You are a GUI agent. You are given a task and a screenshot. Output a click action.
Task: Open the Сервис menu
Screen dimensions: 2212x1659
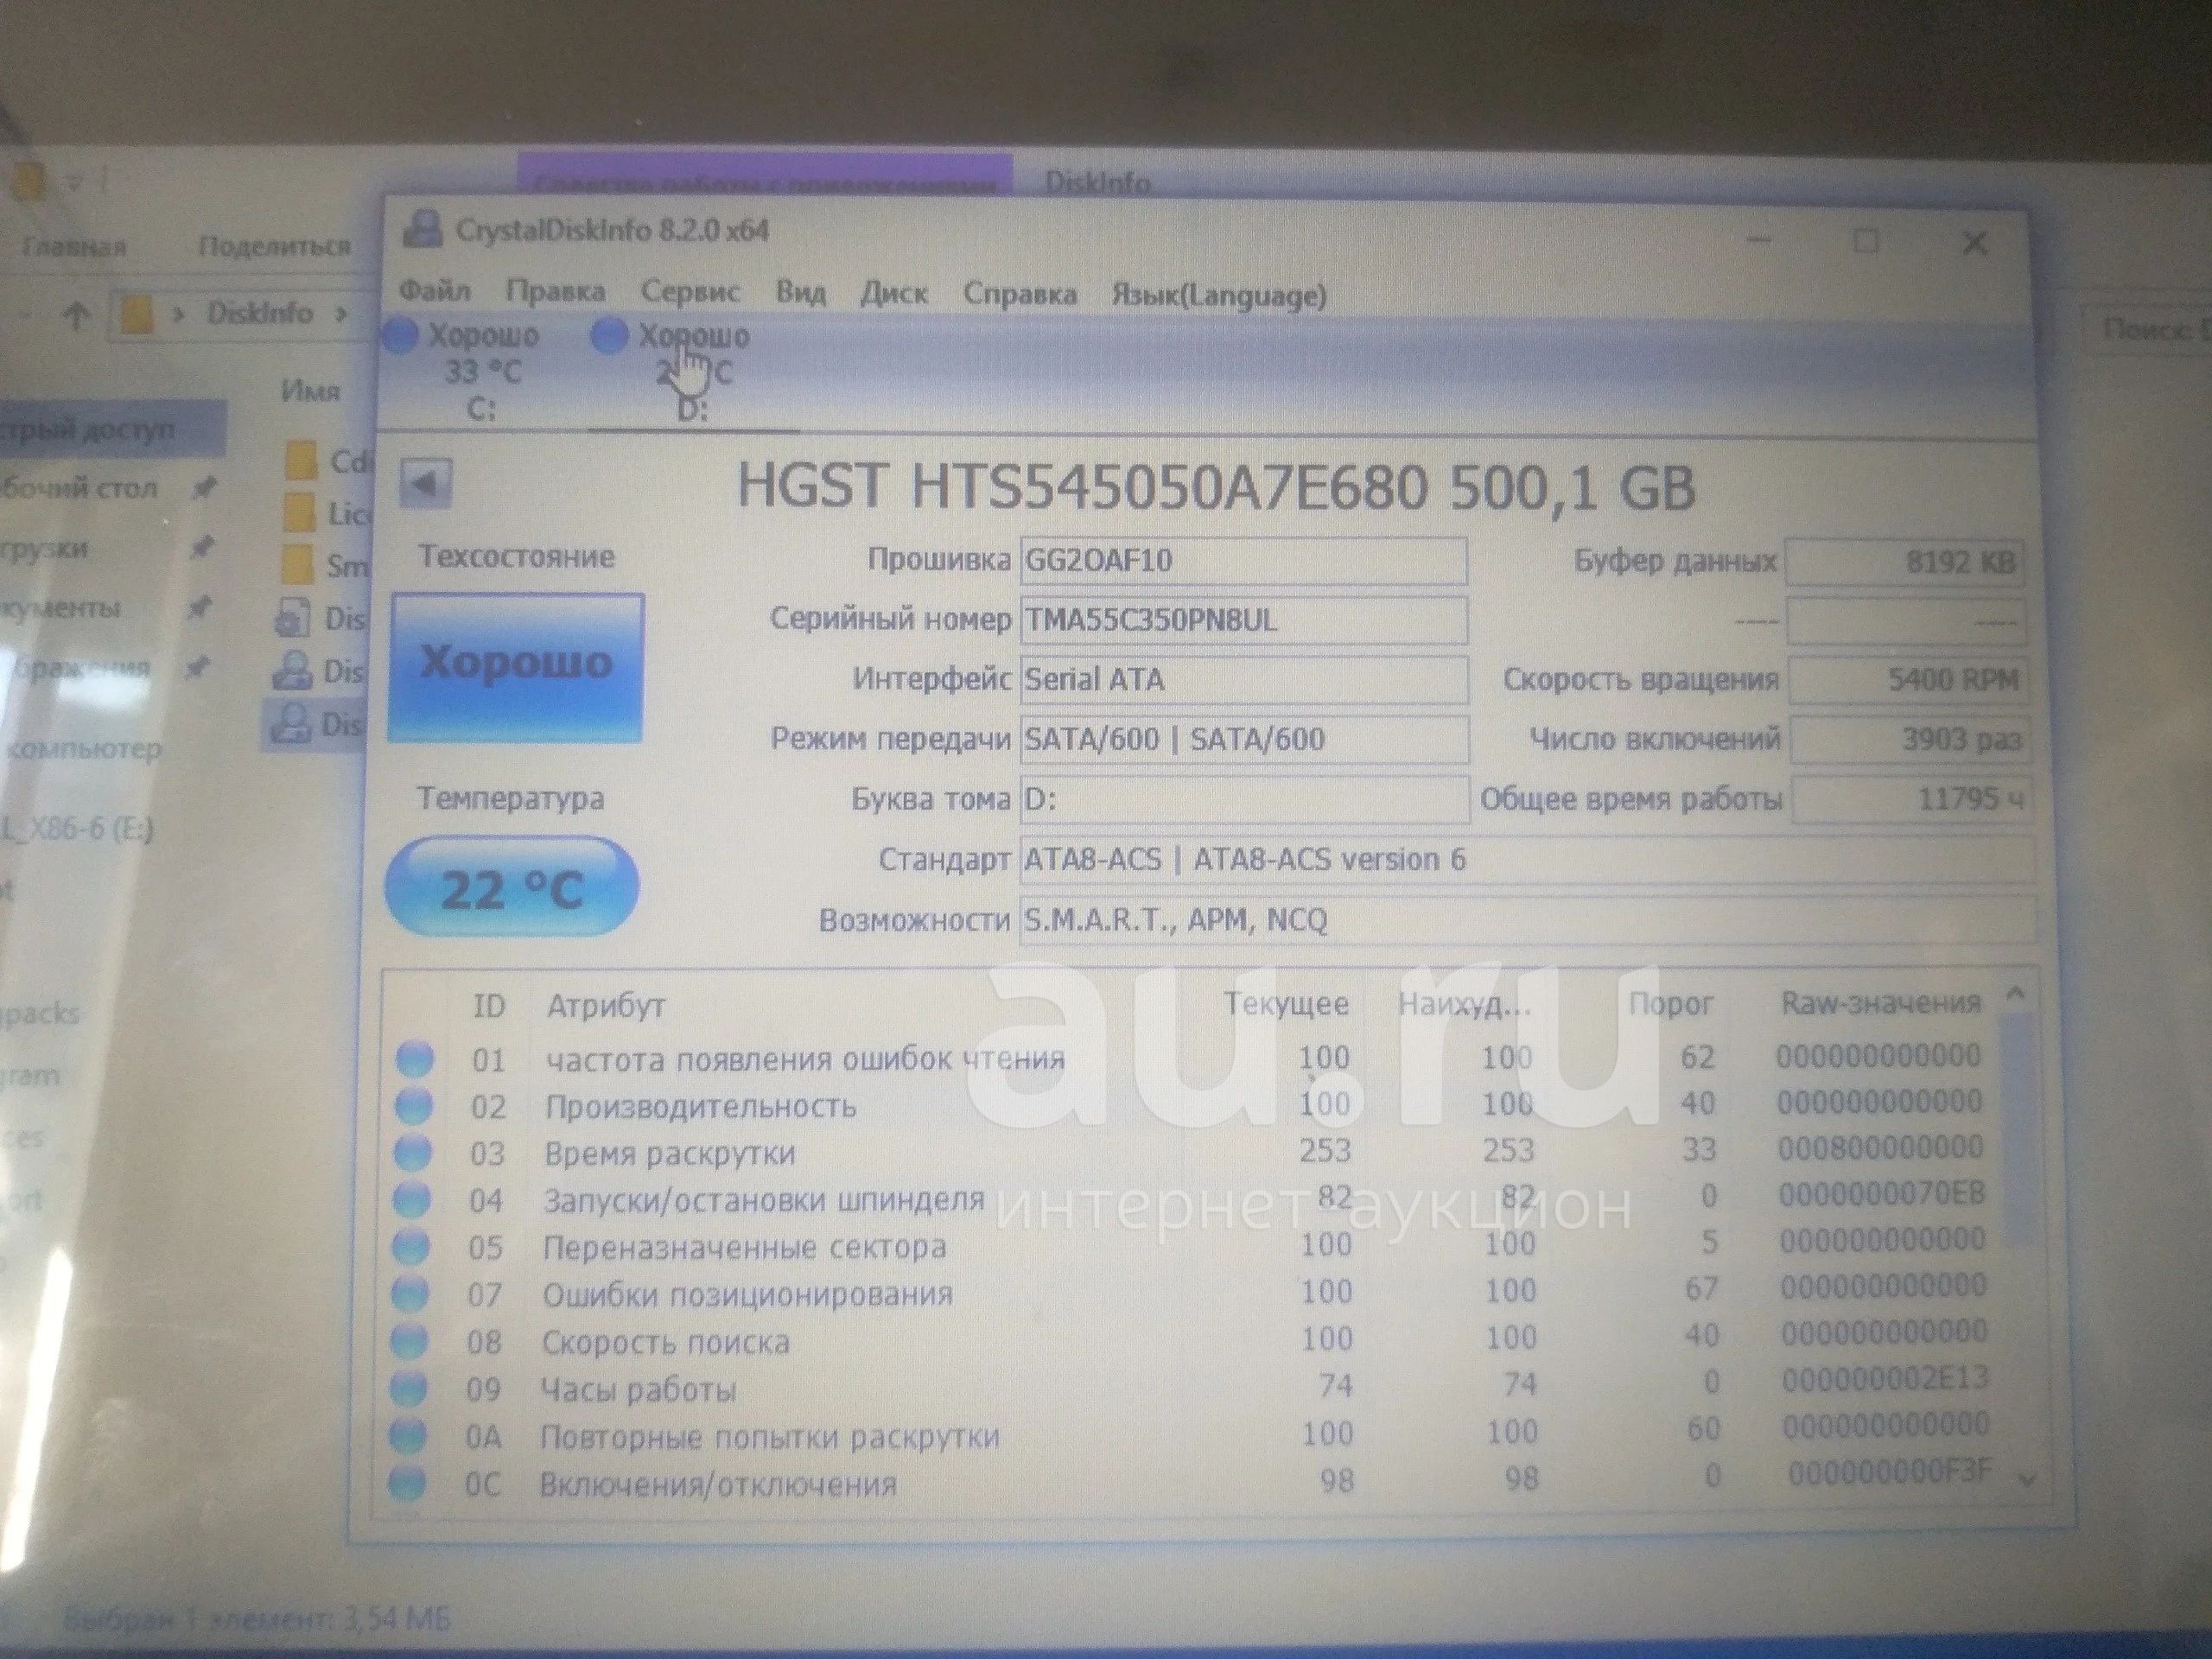pyautogui.click(x=690, y=293)
